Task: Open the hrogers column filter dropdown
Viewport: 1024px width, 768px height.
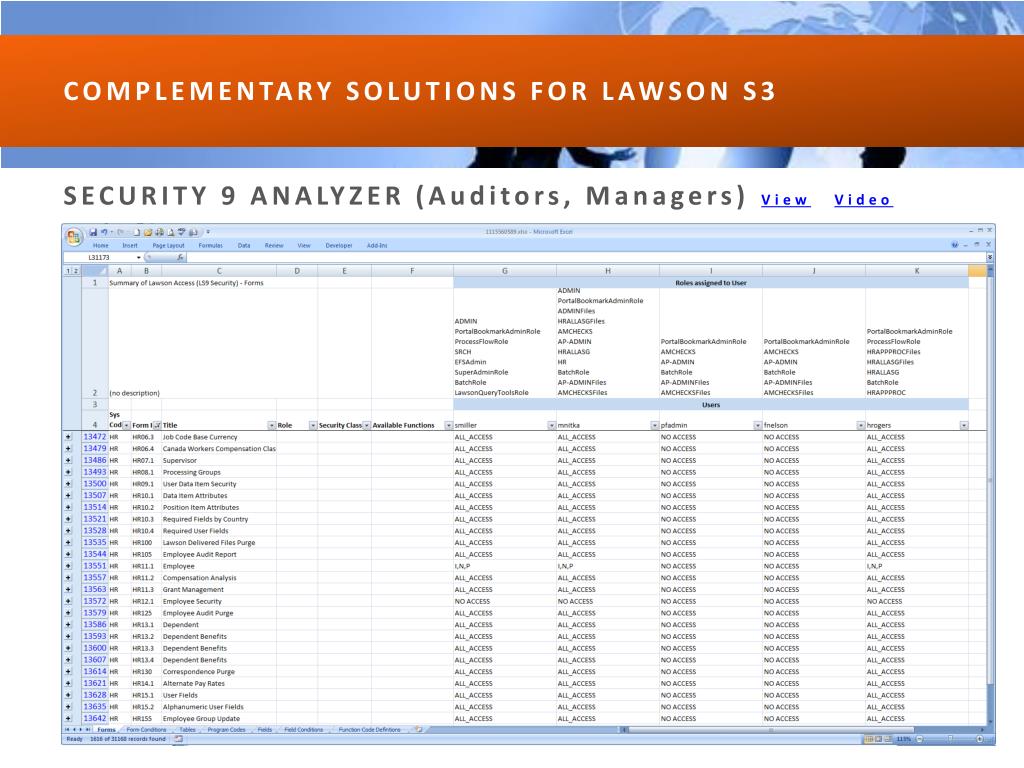Action: (x=964, y=425)
